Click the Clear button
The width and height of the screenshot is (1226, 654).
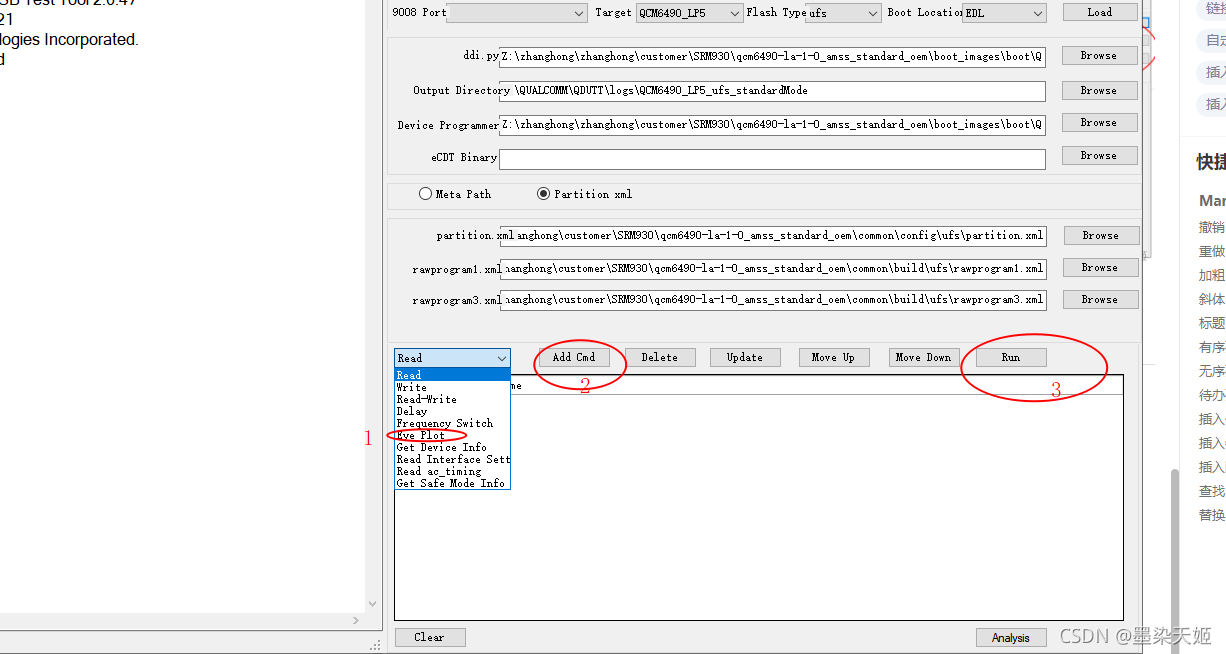tap(430, 637)
